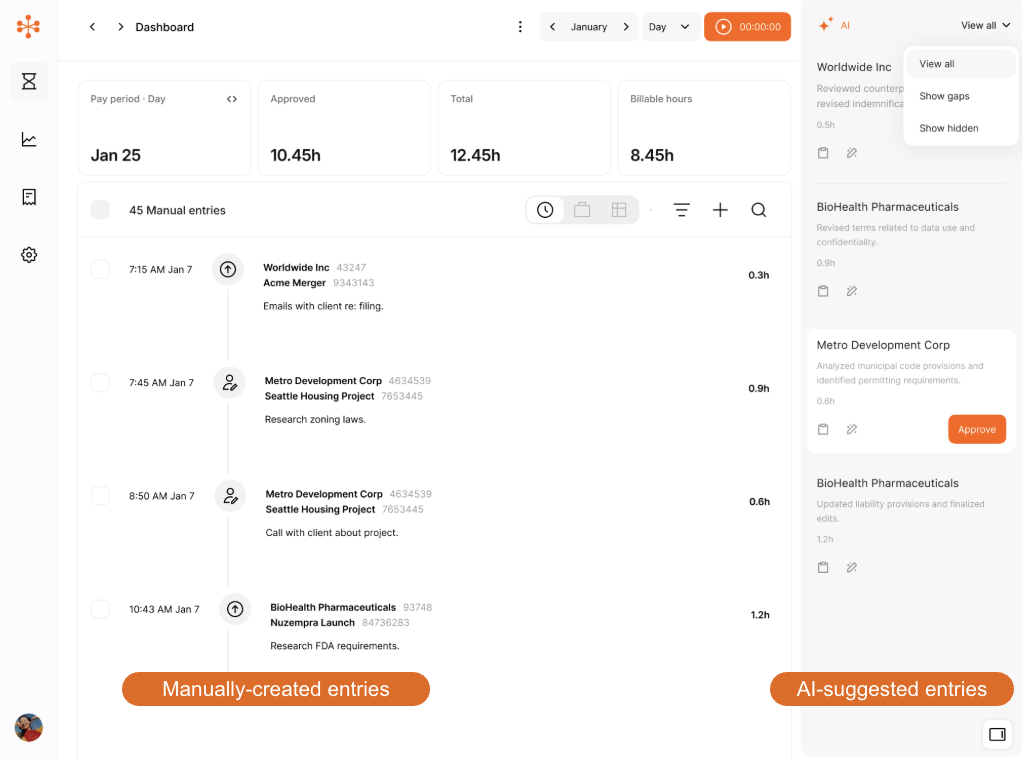This screenshot has height=760, width=1026.
Task: Check the select-all Manual entries checkbox
Action: [x=100, y=210]
